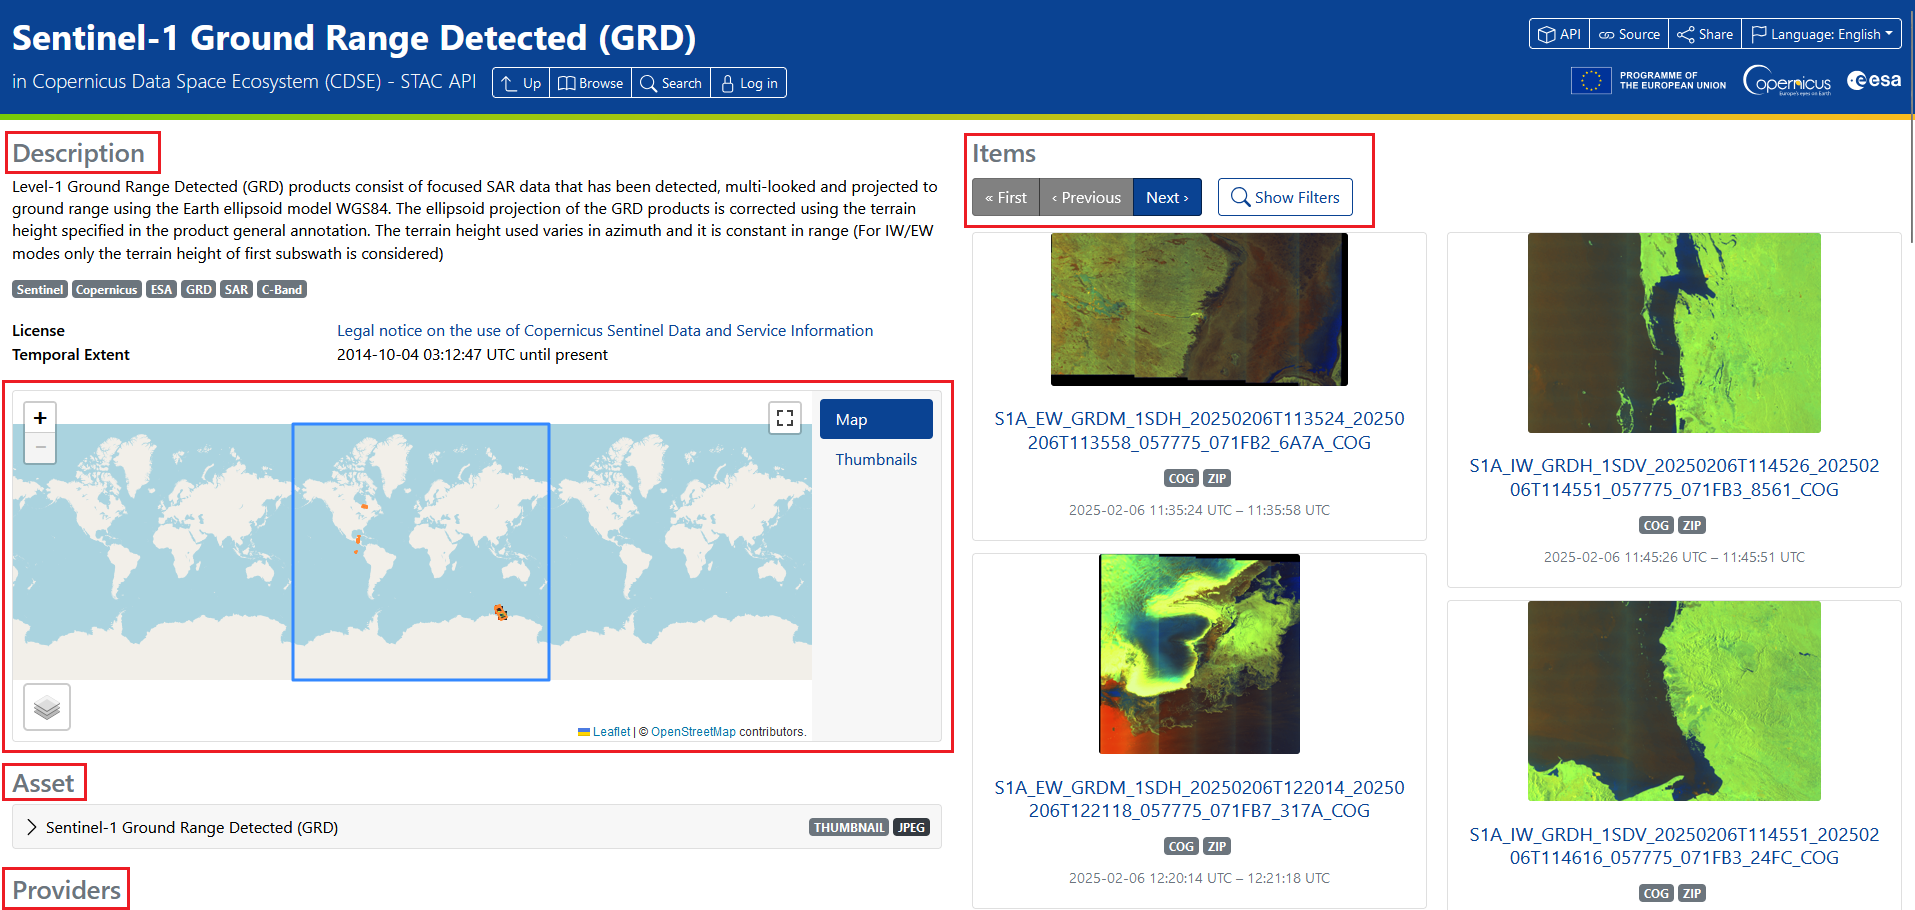
Task: Click the ESA keyword tag
Action: tap(161, 289)
